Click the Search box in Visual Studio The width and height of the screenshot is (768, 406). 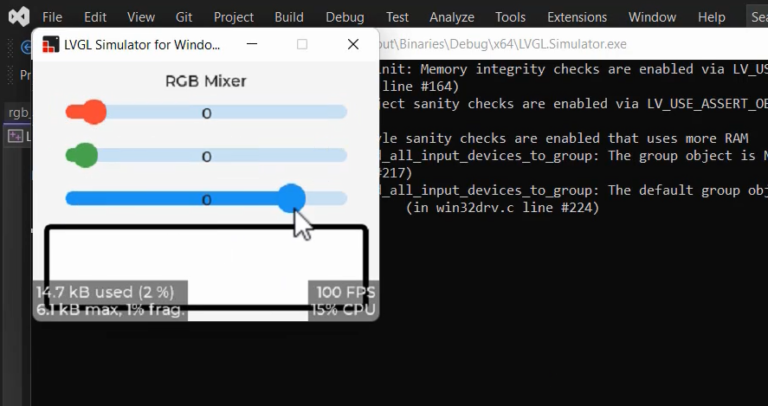pyautogui.click(x=757, y=17)
